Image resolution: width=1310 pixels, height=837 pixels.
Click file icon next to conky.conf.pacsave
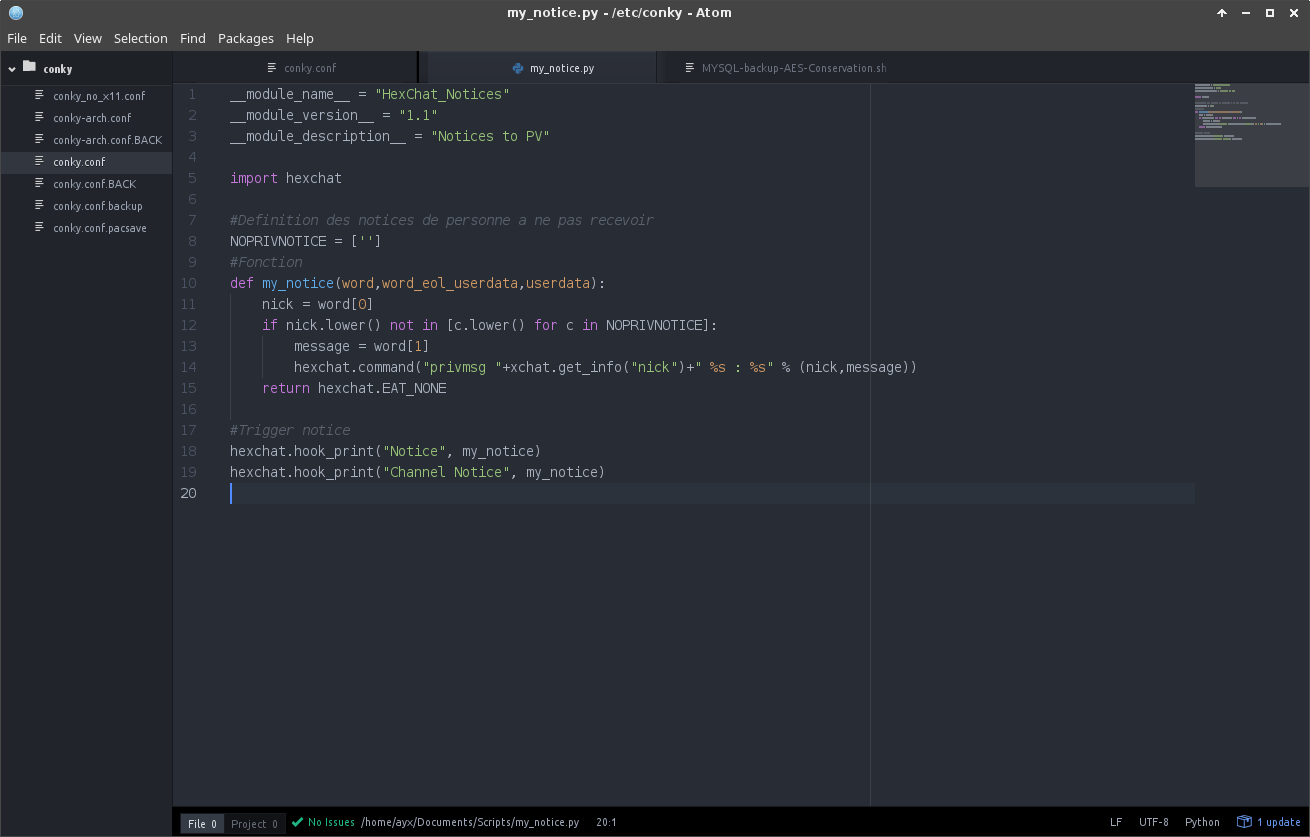coord(40,227)
